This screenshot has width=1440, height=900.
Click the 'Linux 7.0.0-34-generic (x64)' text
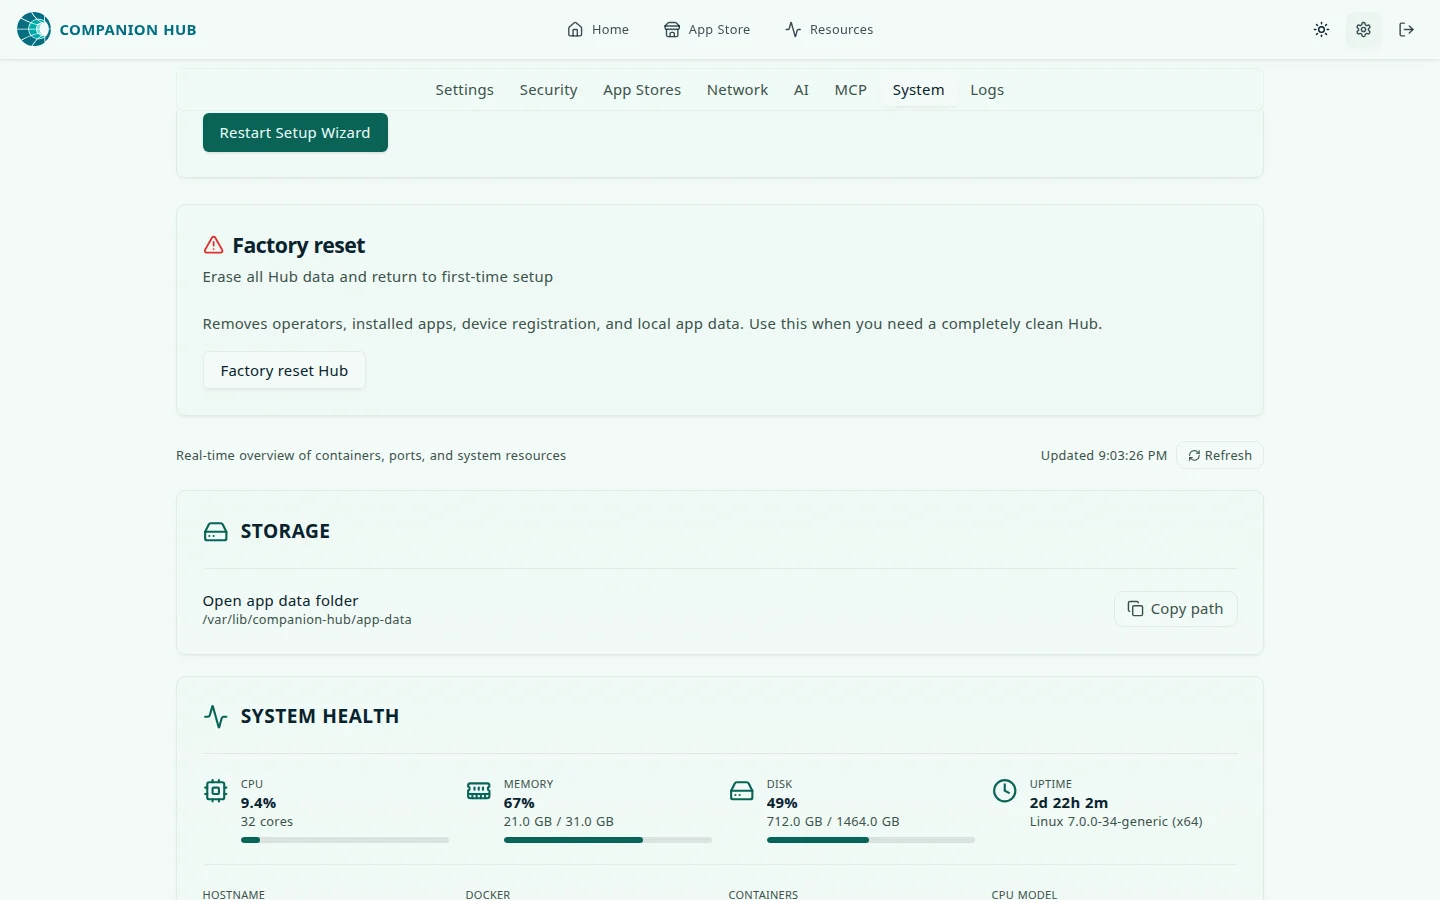click(1116, 822)
